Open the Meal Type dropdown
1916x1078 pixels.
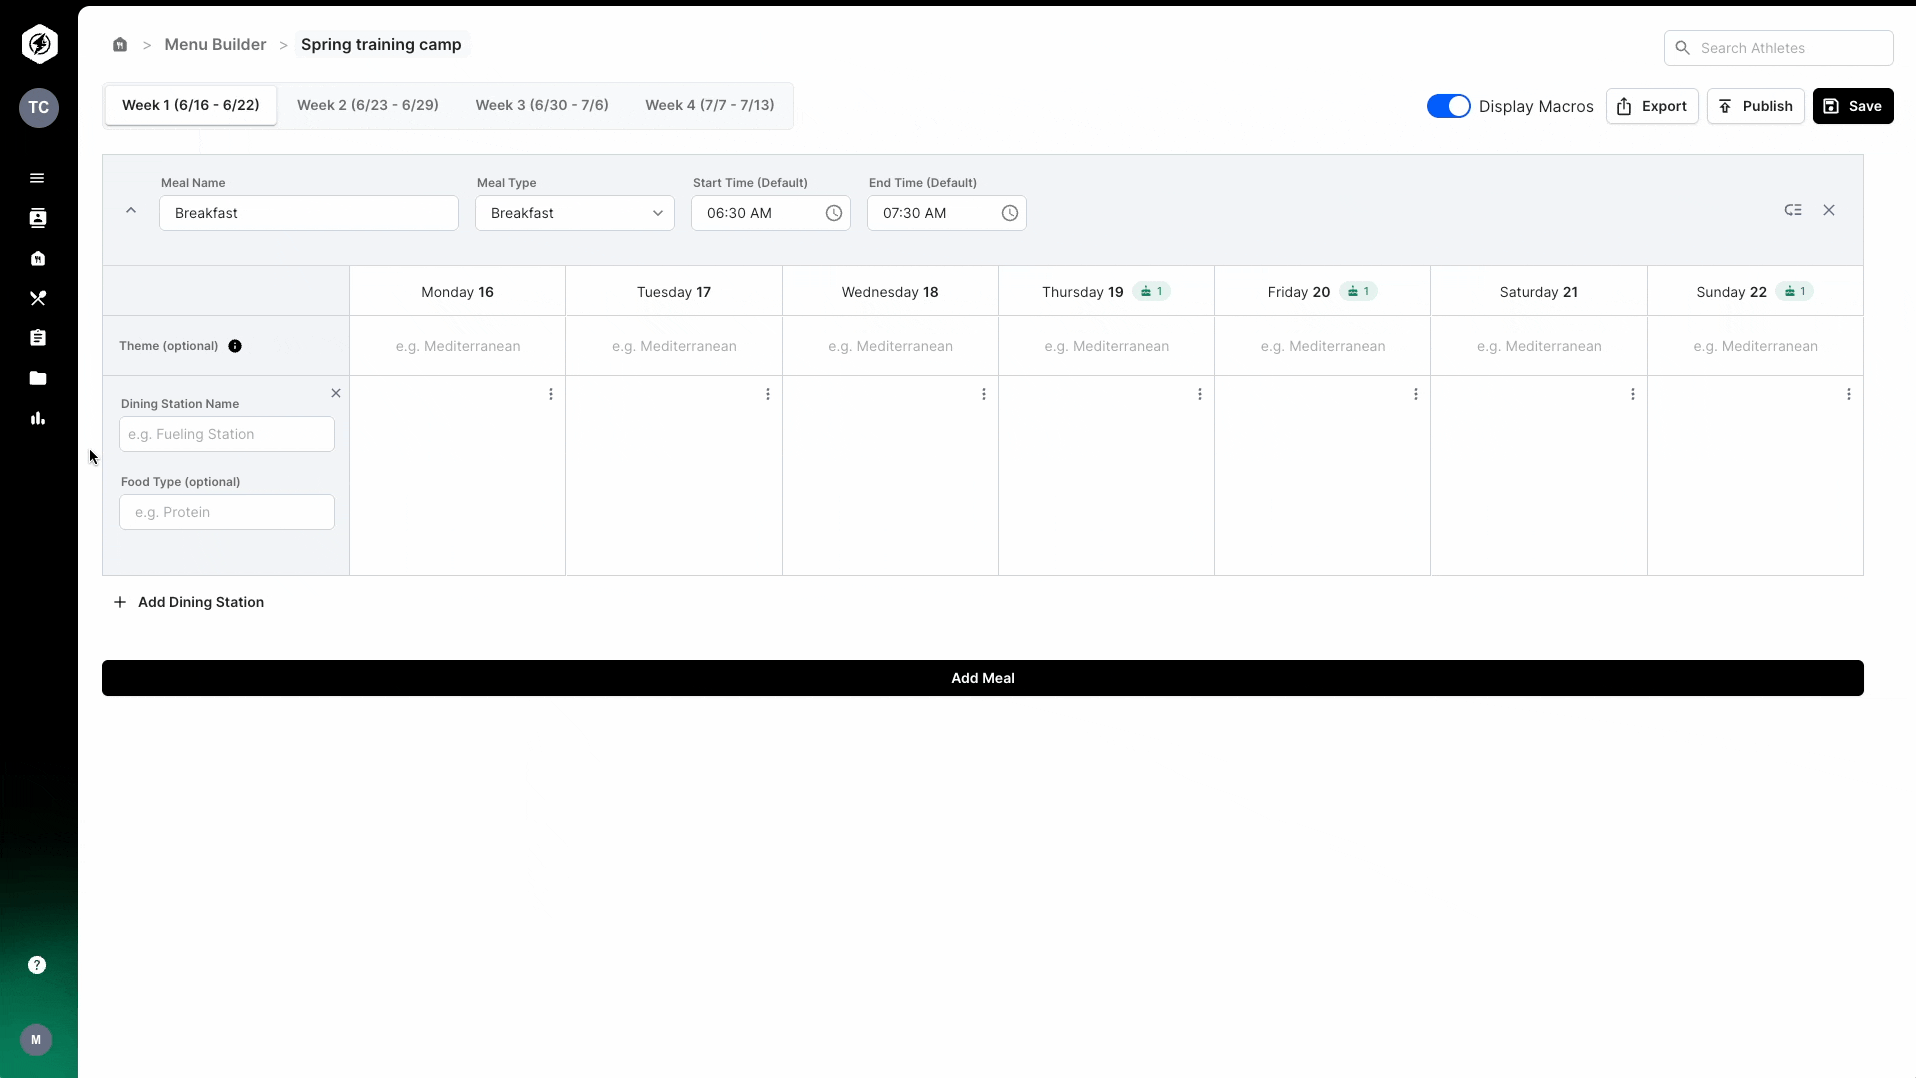(575, 213)
